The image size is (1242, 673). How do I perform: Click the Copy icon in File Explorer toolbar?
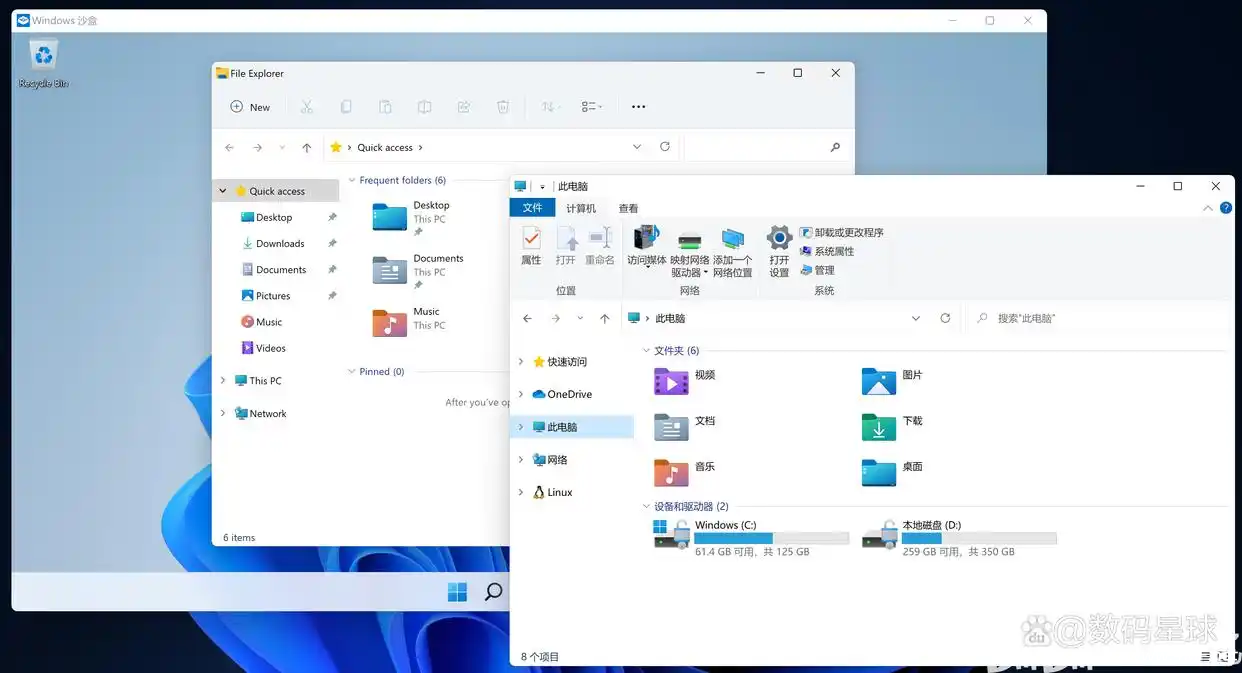point(346,107)
